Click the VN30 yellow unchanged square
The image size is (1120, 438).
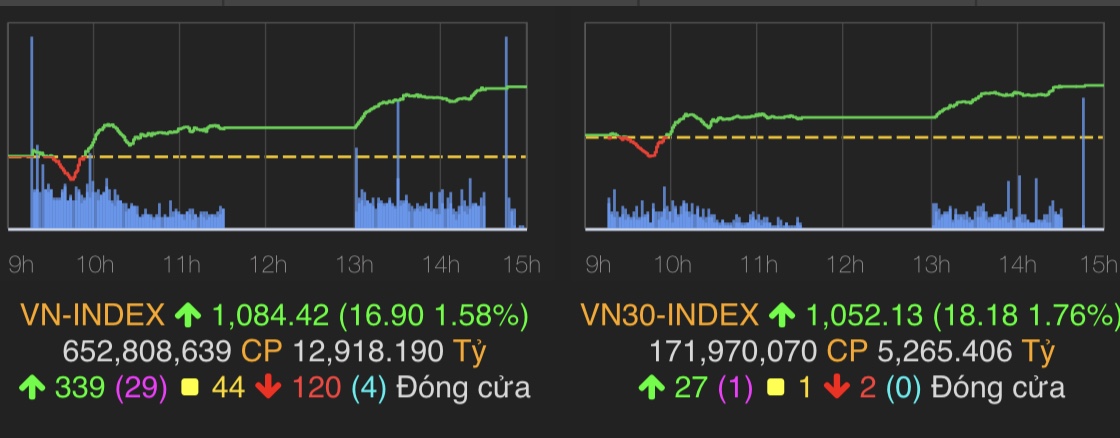[x=776, y=389]
